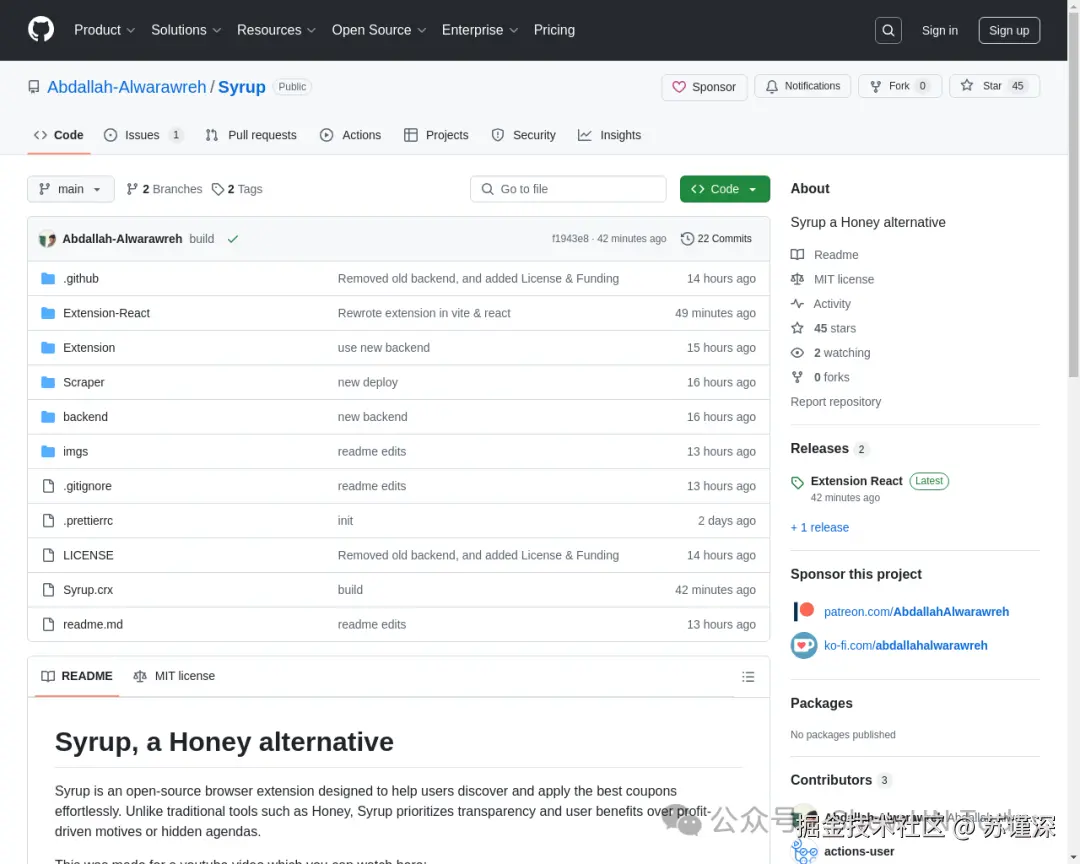Screen dimensions: 1080x864
Task: Open the main branch selector dropdown
Action: (x=70, y=189)
